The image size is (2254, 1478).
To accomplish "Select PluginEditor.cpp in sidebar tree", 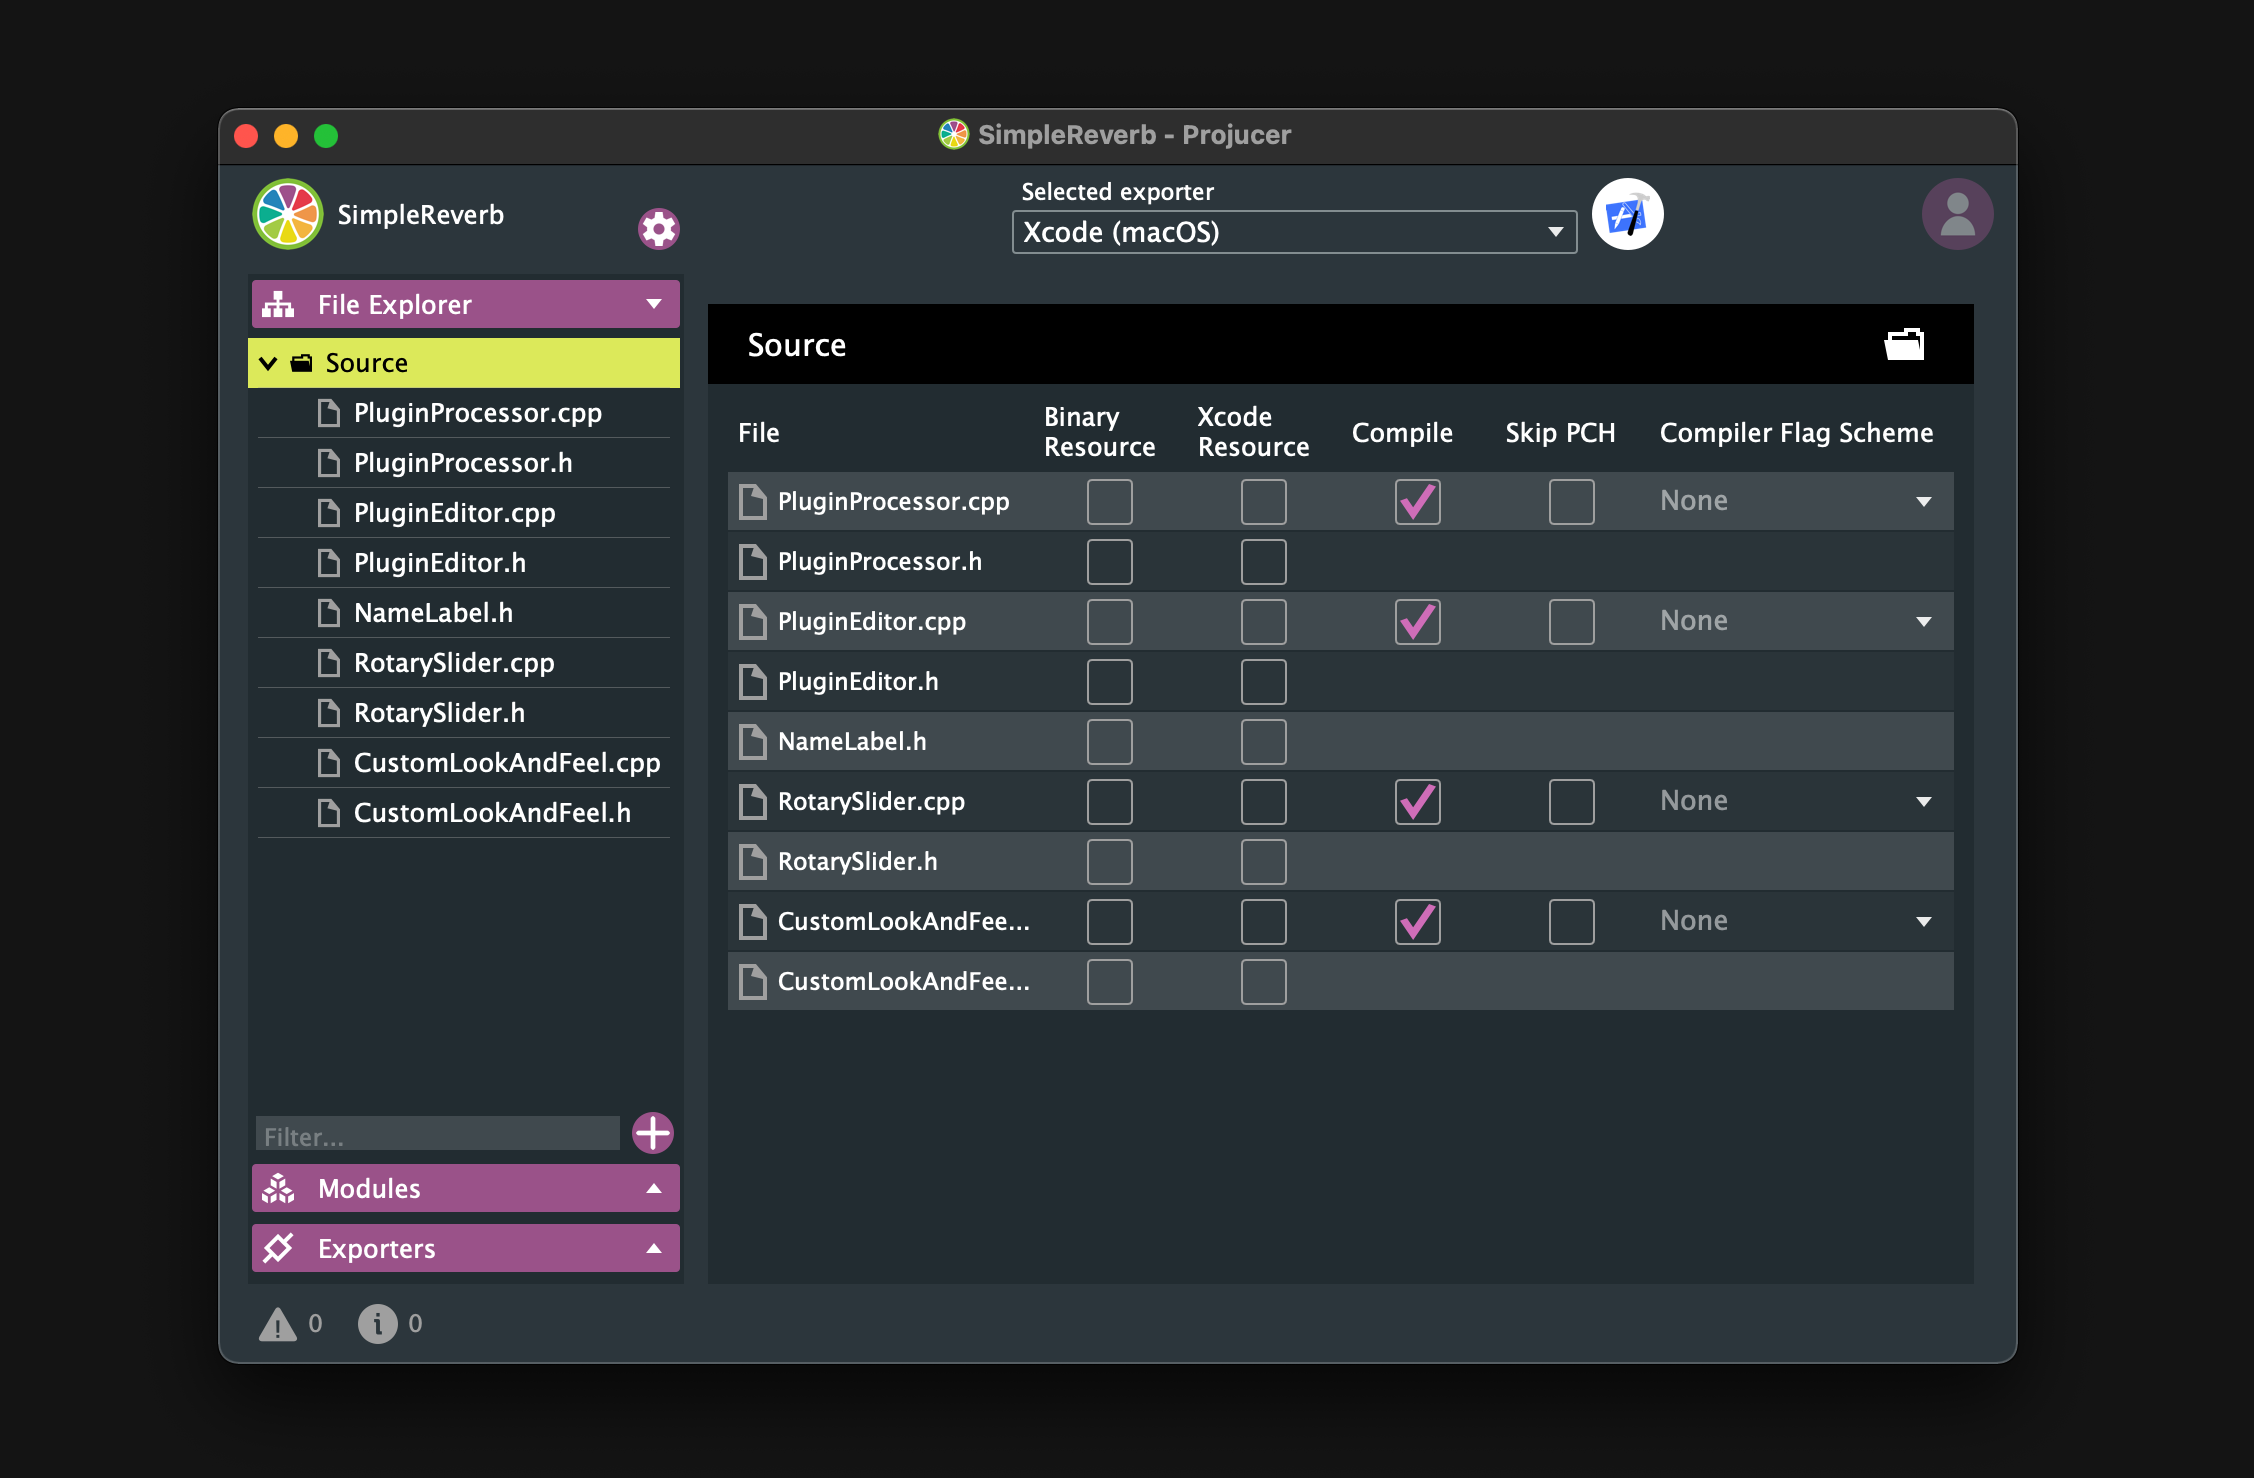I will [464, 513].
